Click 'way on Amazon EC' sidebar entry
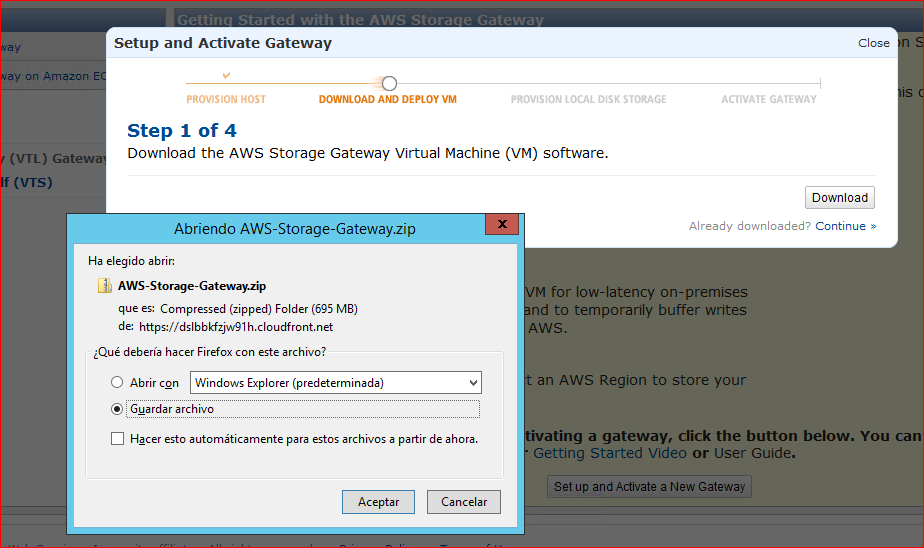The height and width of the screenshot is (548, 924). (x=53, y=76)
